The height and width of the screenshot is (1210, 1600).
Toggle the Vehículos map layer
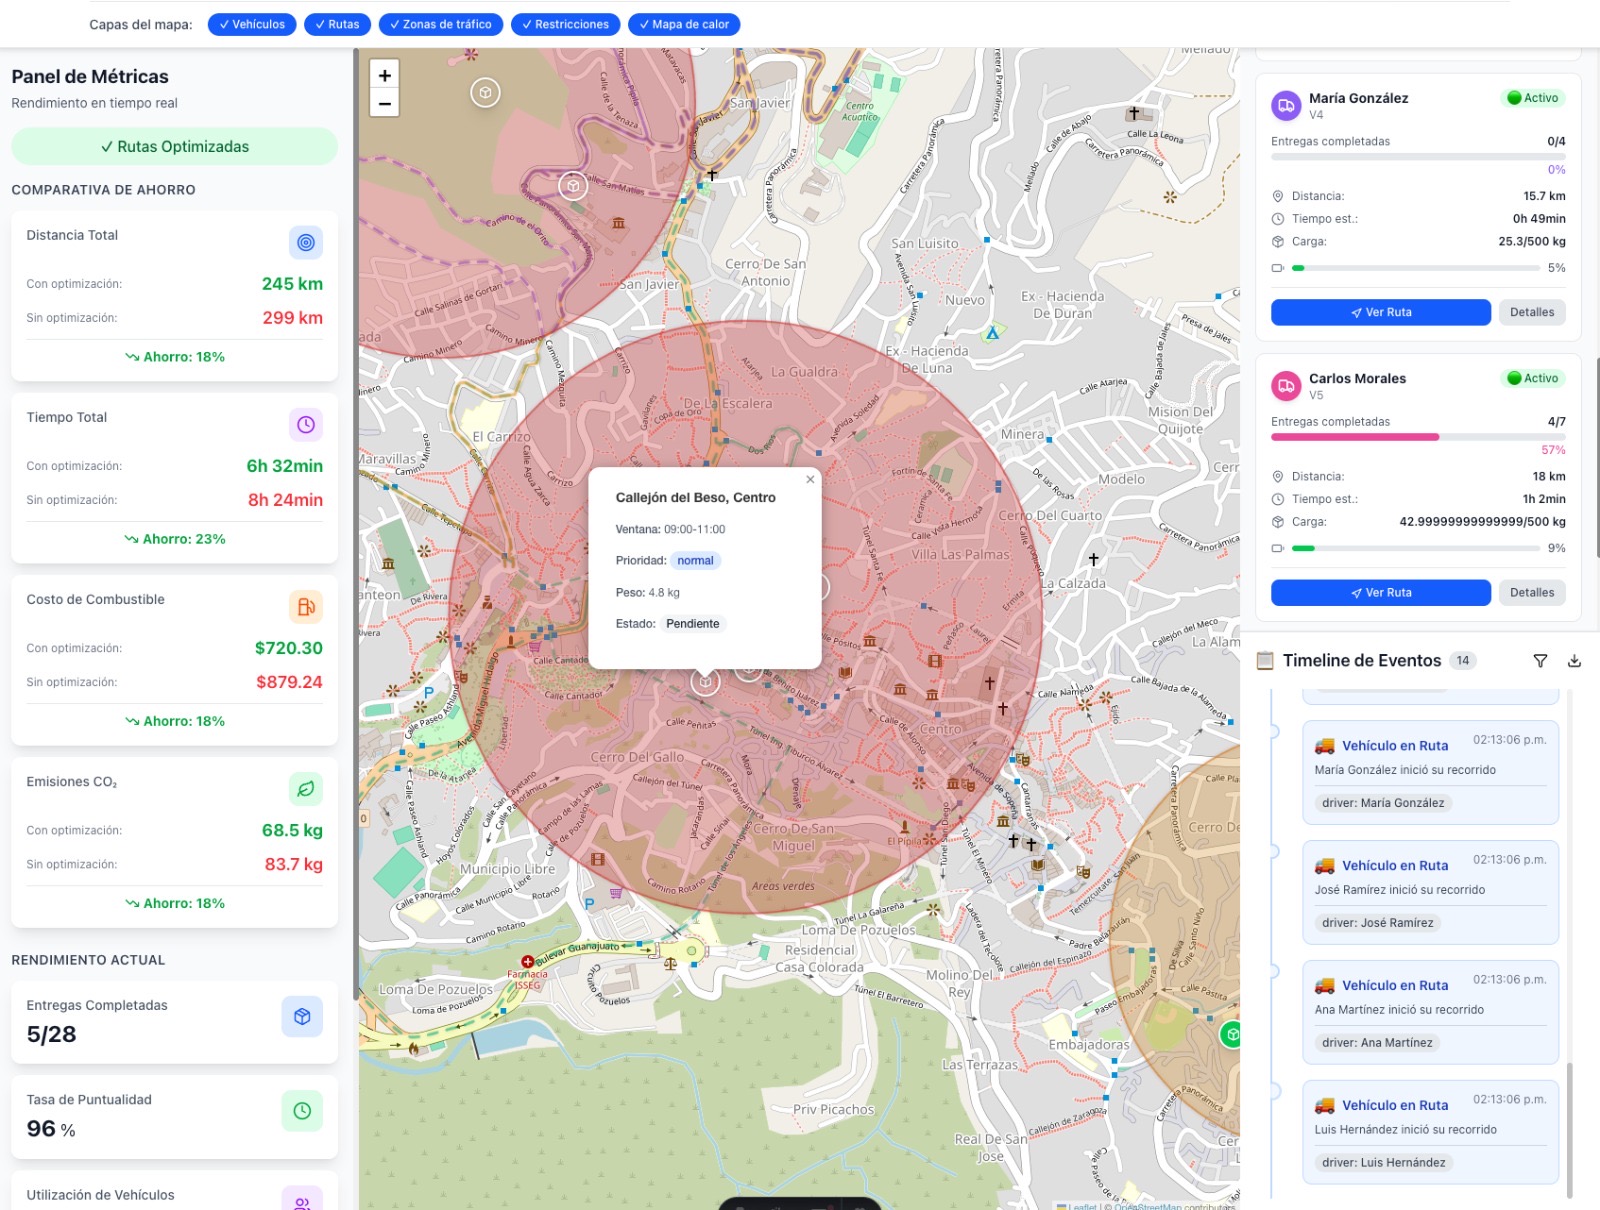tap(252, 24)
